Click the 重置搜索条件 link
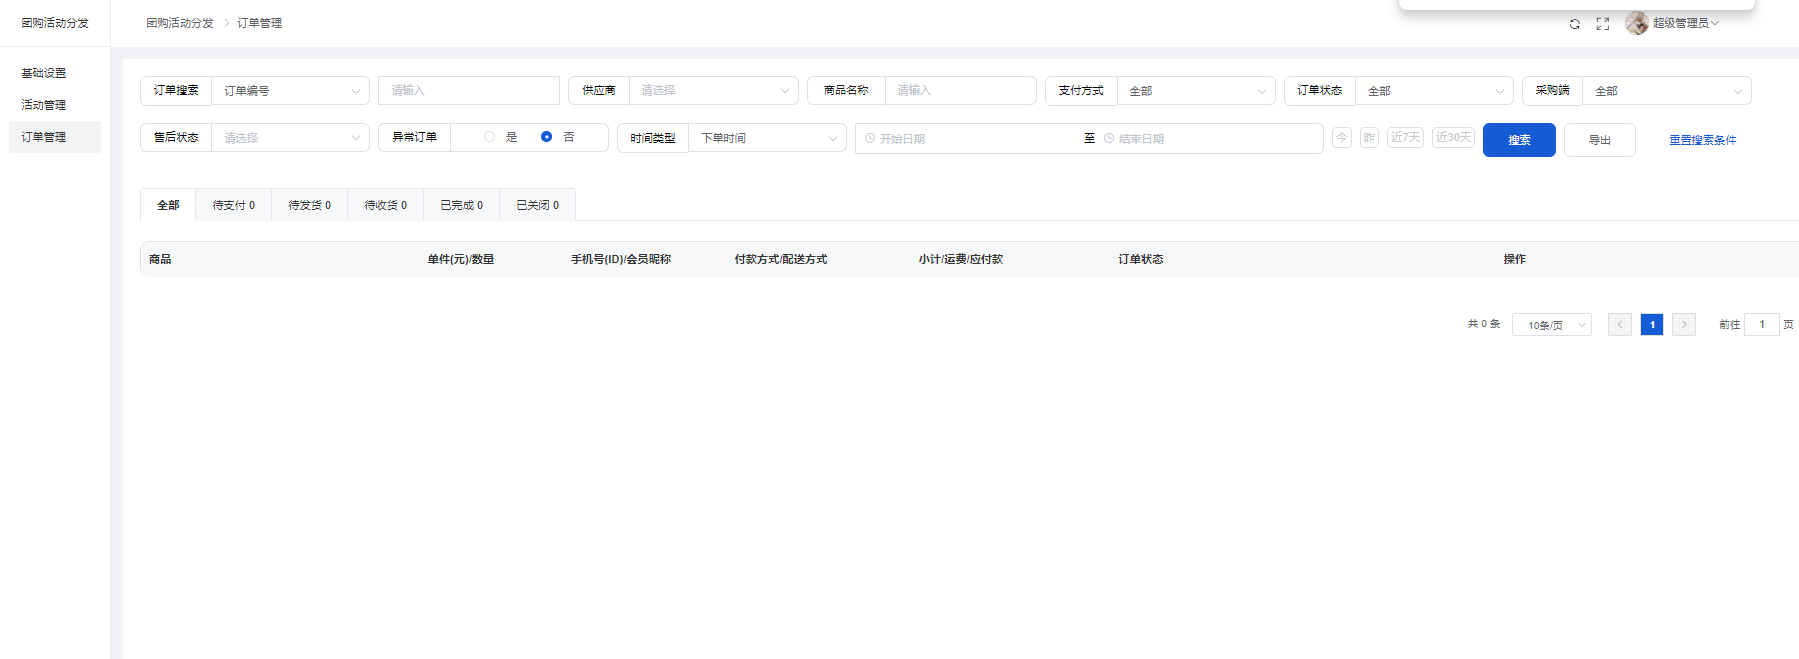 click(x=1702, y=140)
